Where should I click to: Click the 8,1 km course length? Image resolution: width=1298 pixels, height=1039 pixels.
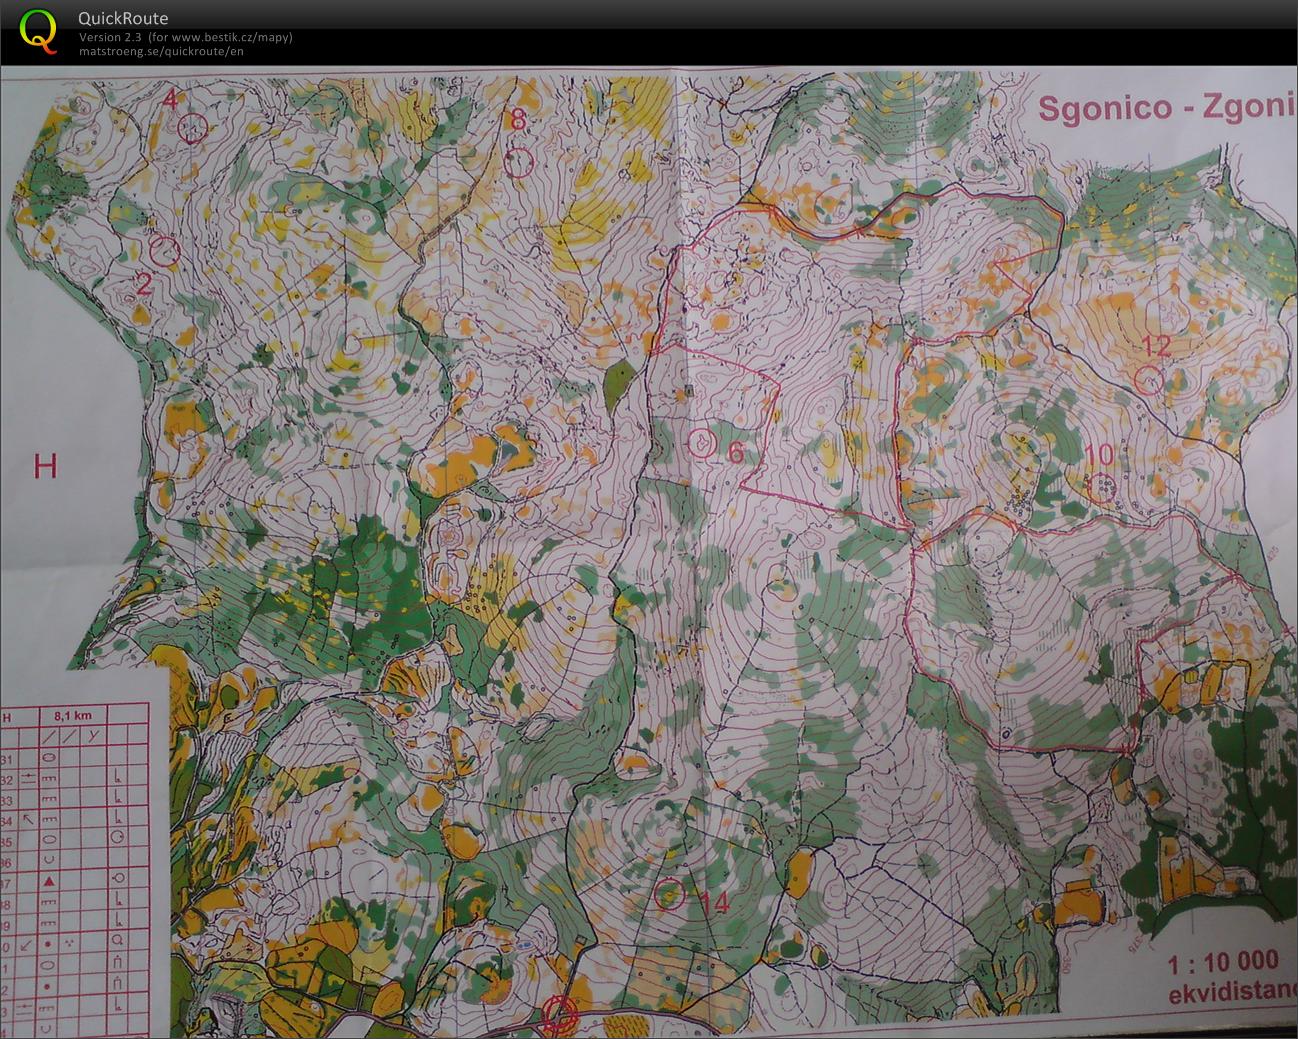(73, 716)
